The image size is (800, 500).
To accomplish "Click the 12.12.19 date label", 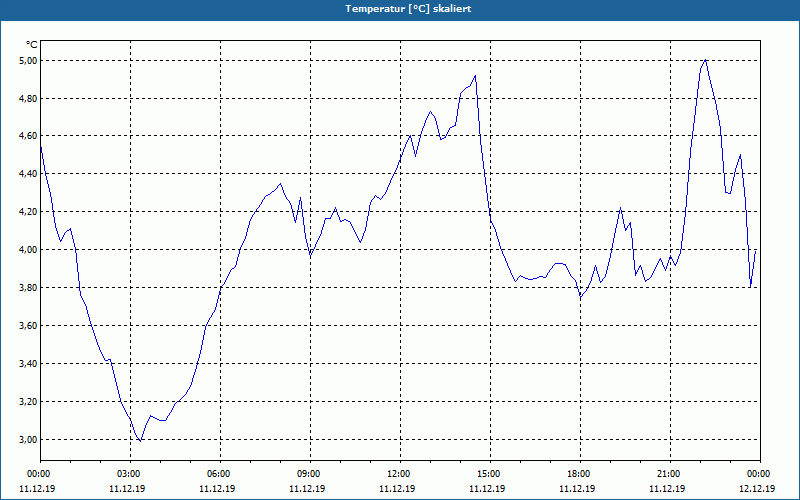I will tap(758, 488).
